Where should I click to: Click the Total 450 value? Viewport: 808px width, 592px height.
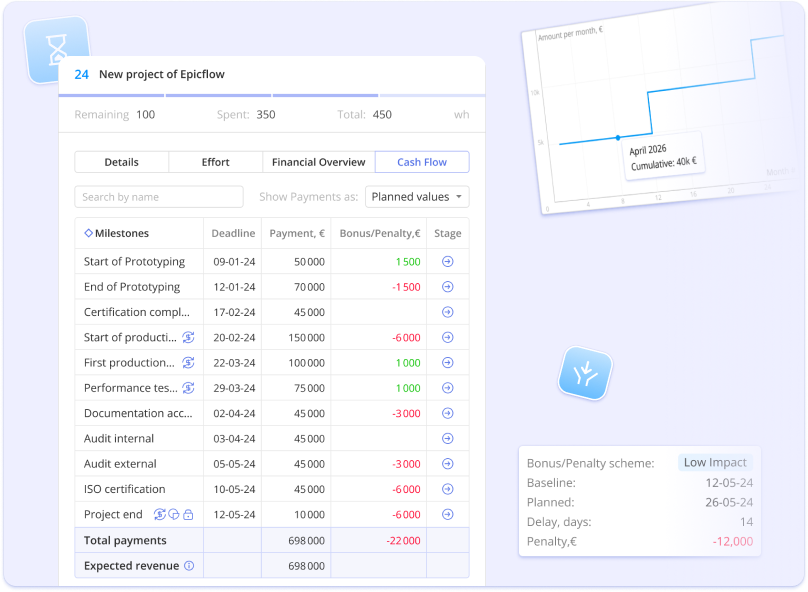click(382, 114)
